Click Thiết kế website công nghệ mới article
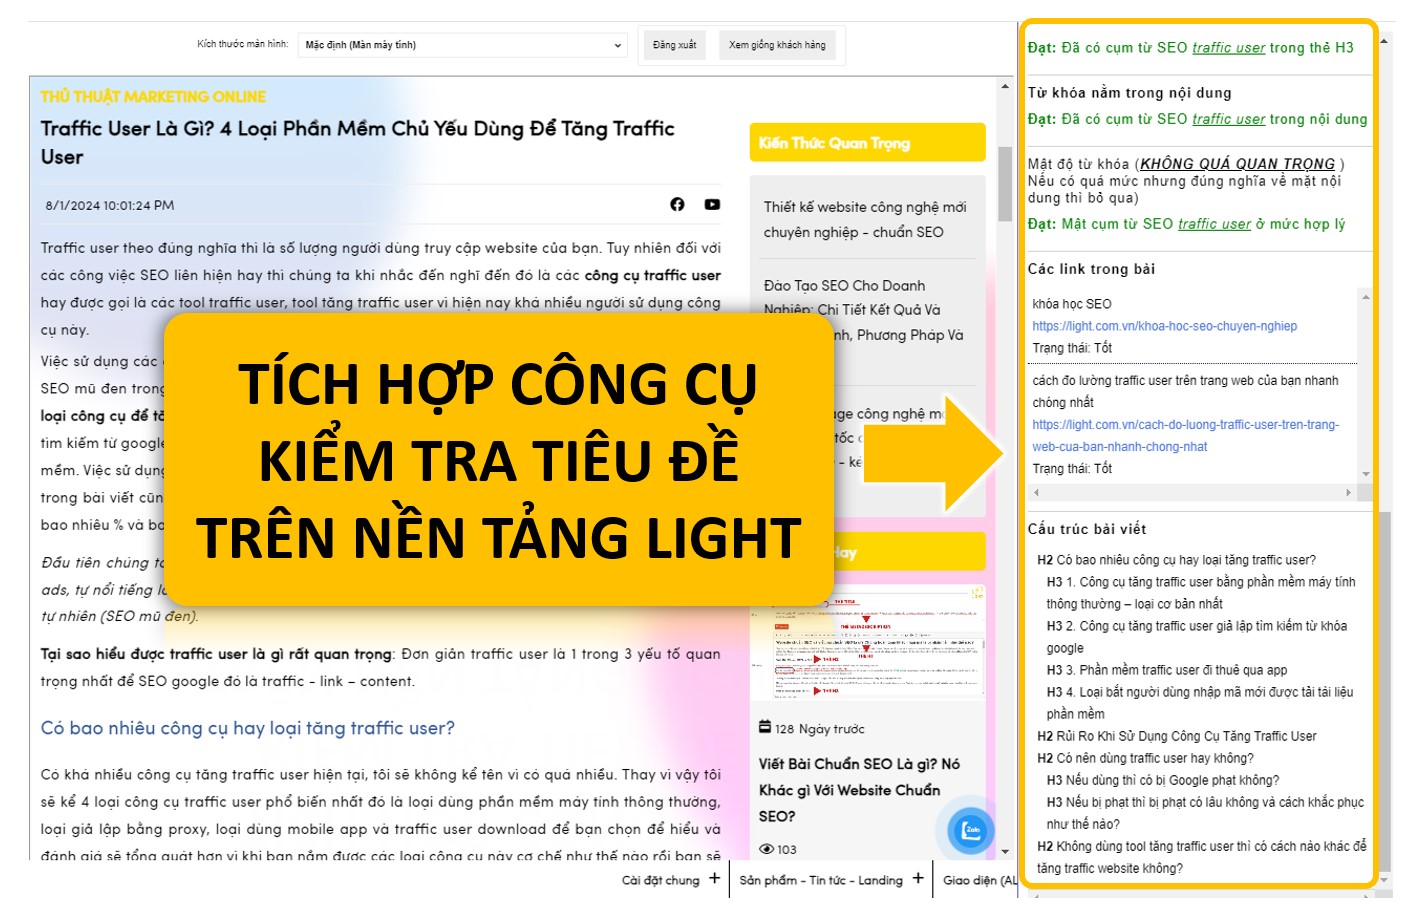 (x=865, y=219)
